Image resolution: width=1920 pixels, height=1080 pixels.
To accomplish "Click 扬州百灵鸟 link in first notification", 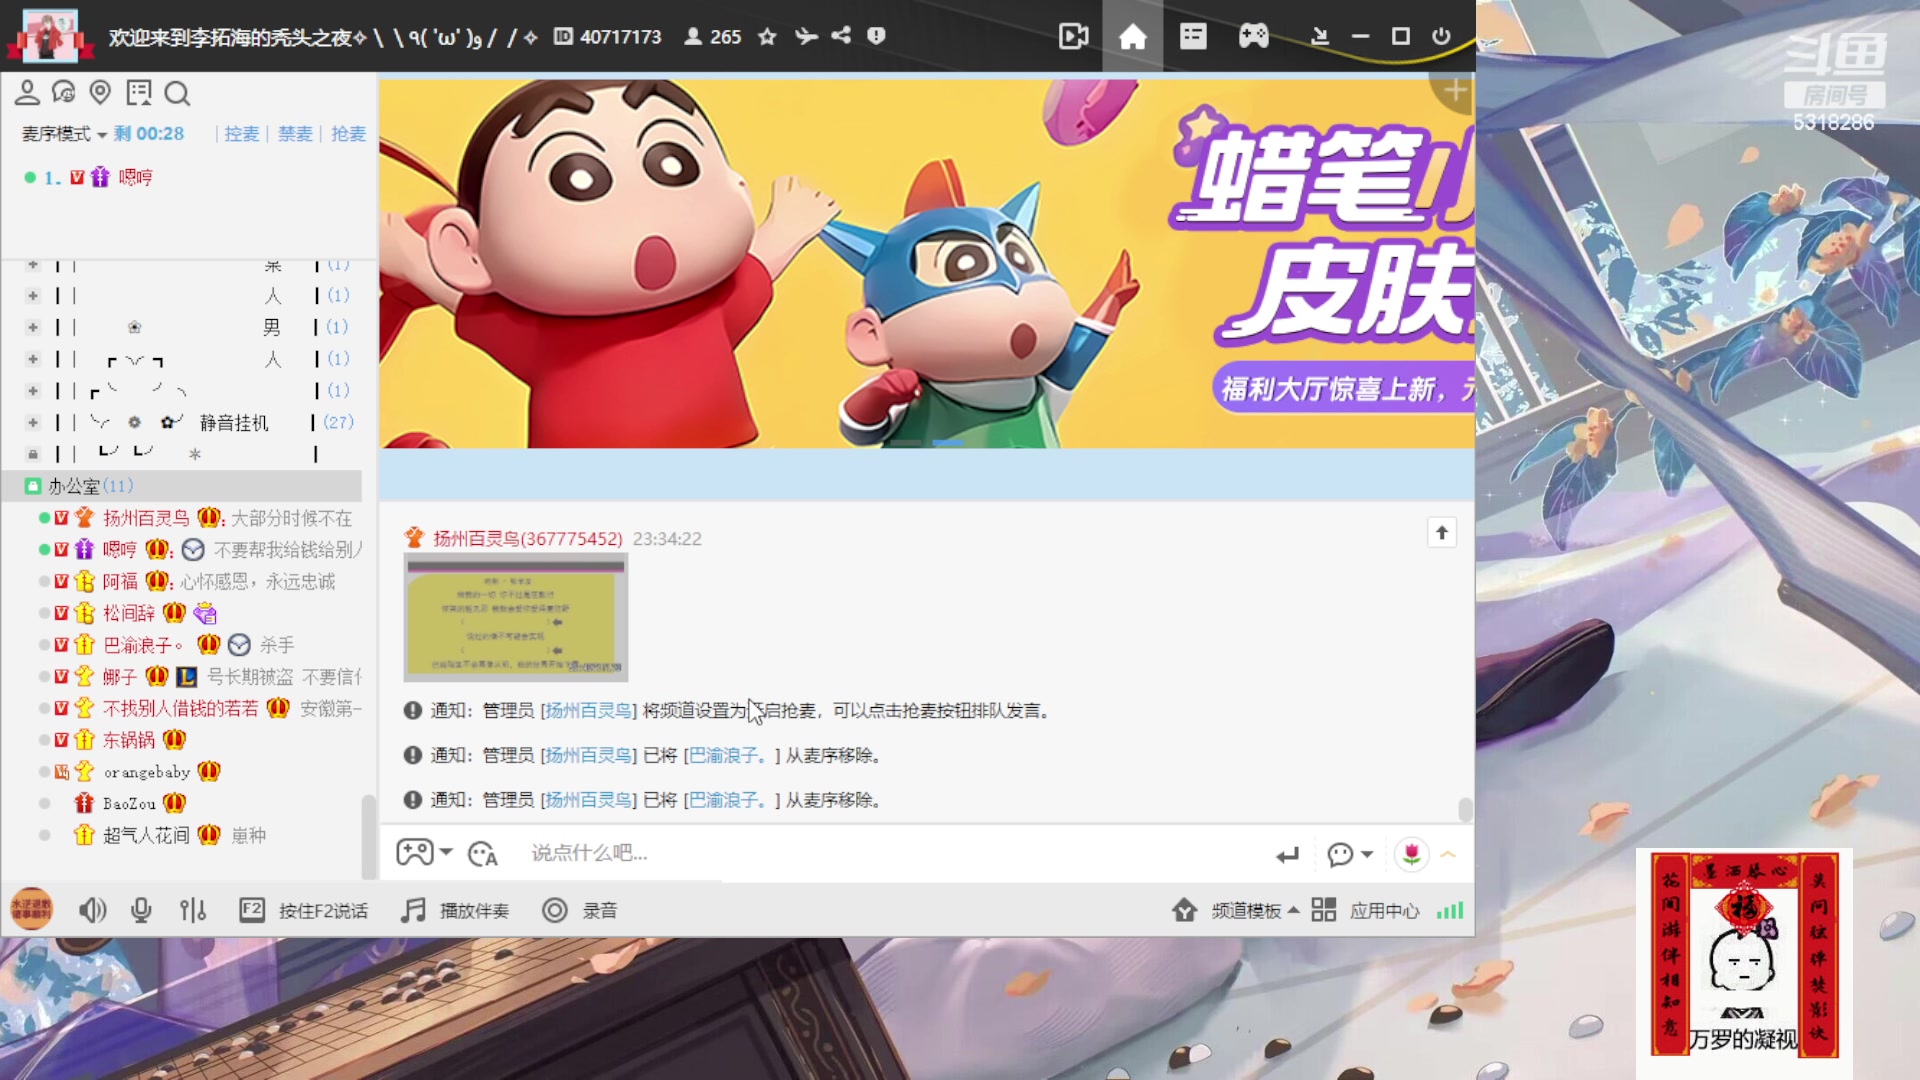I will (x=588, y=711).
